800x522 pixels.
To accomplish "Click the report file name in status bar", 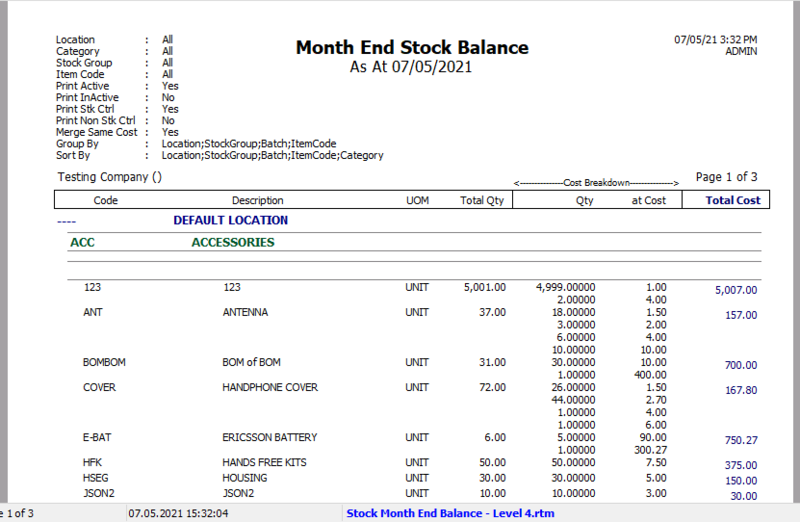I will tap(449, 513).
